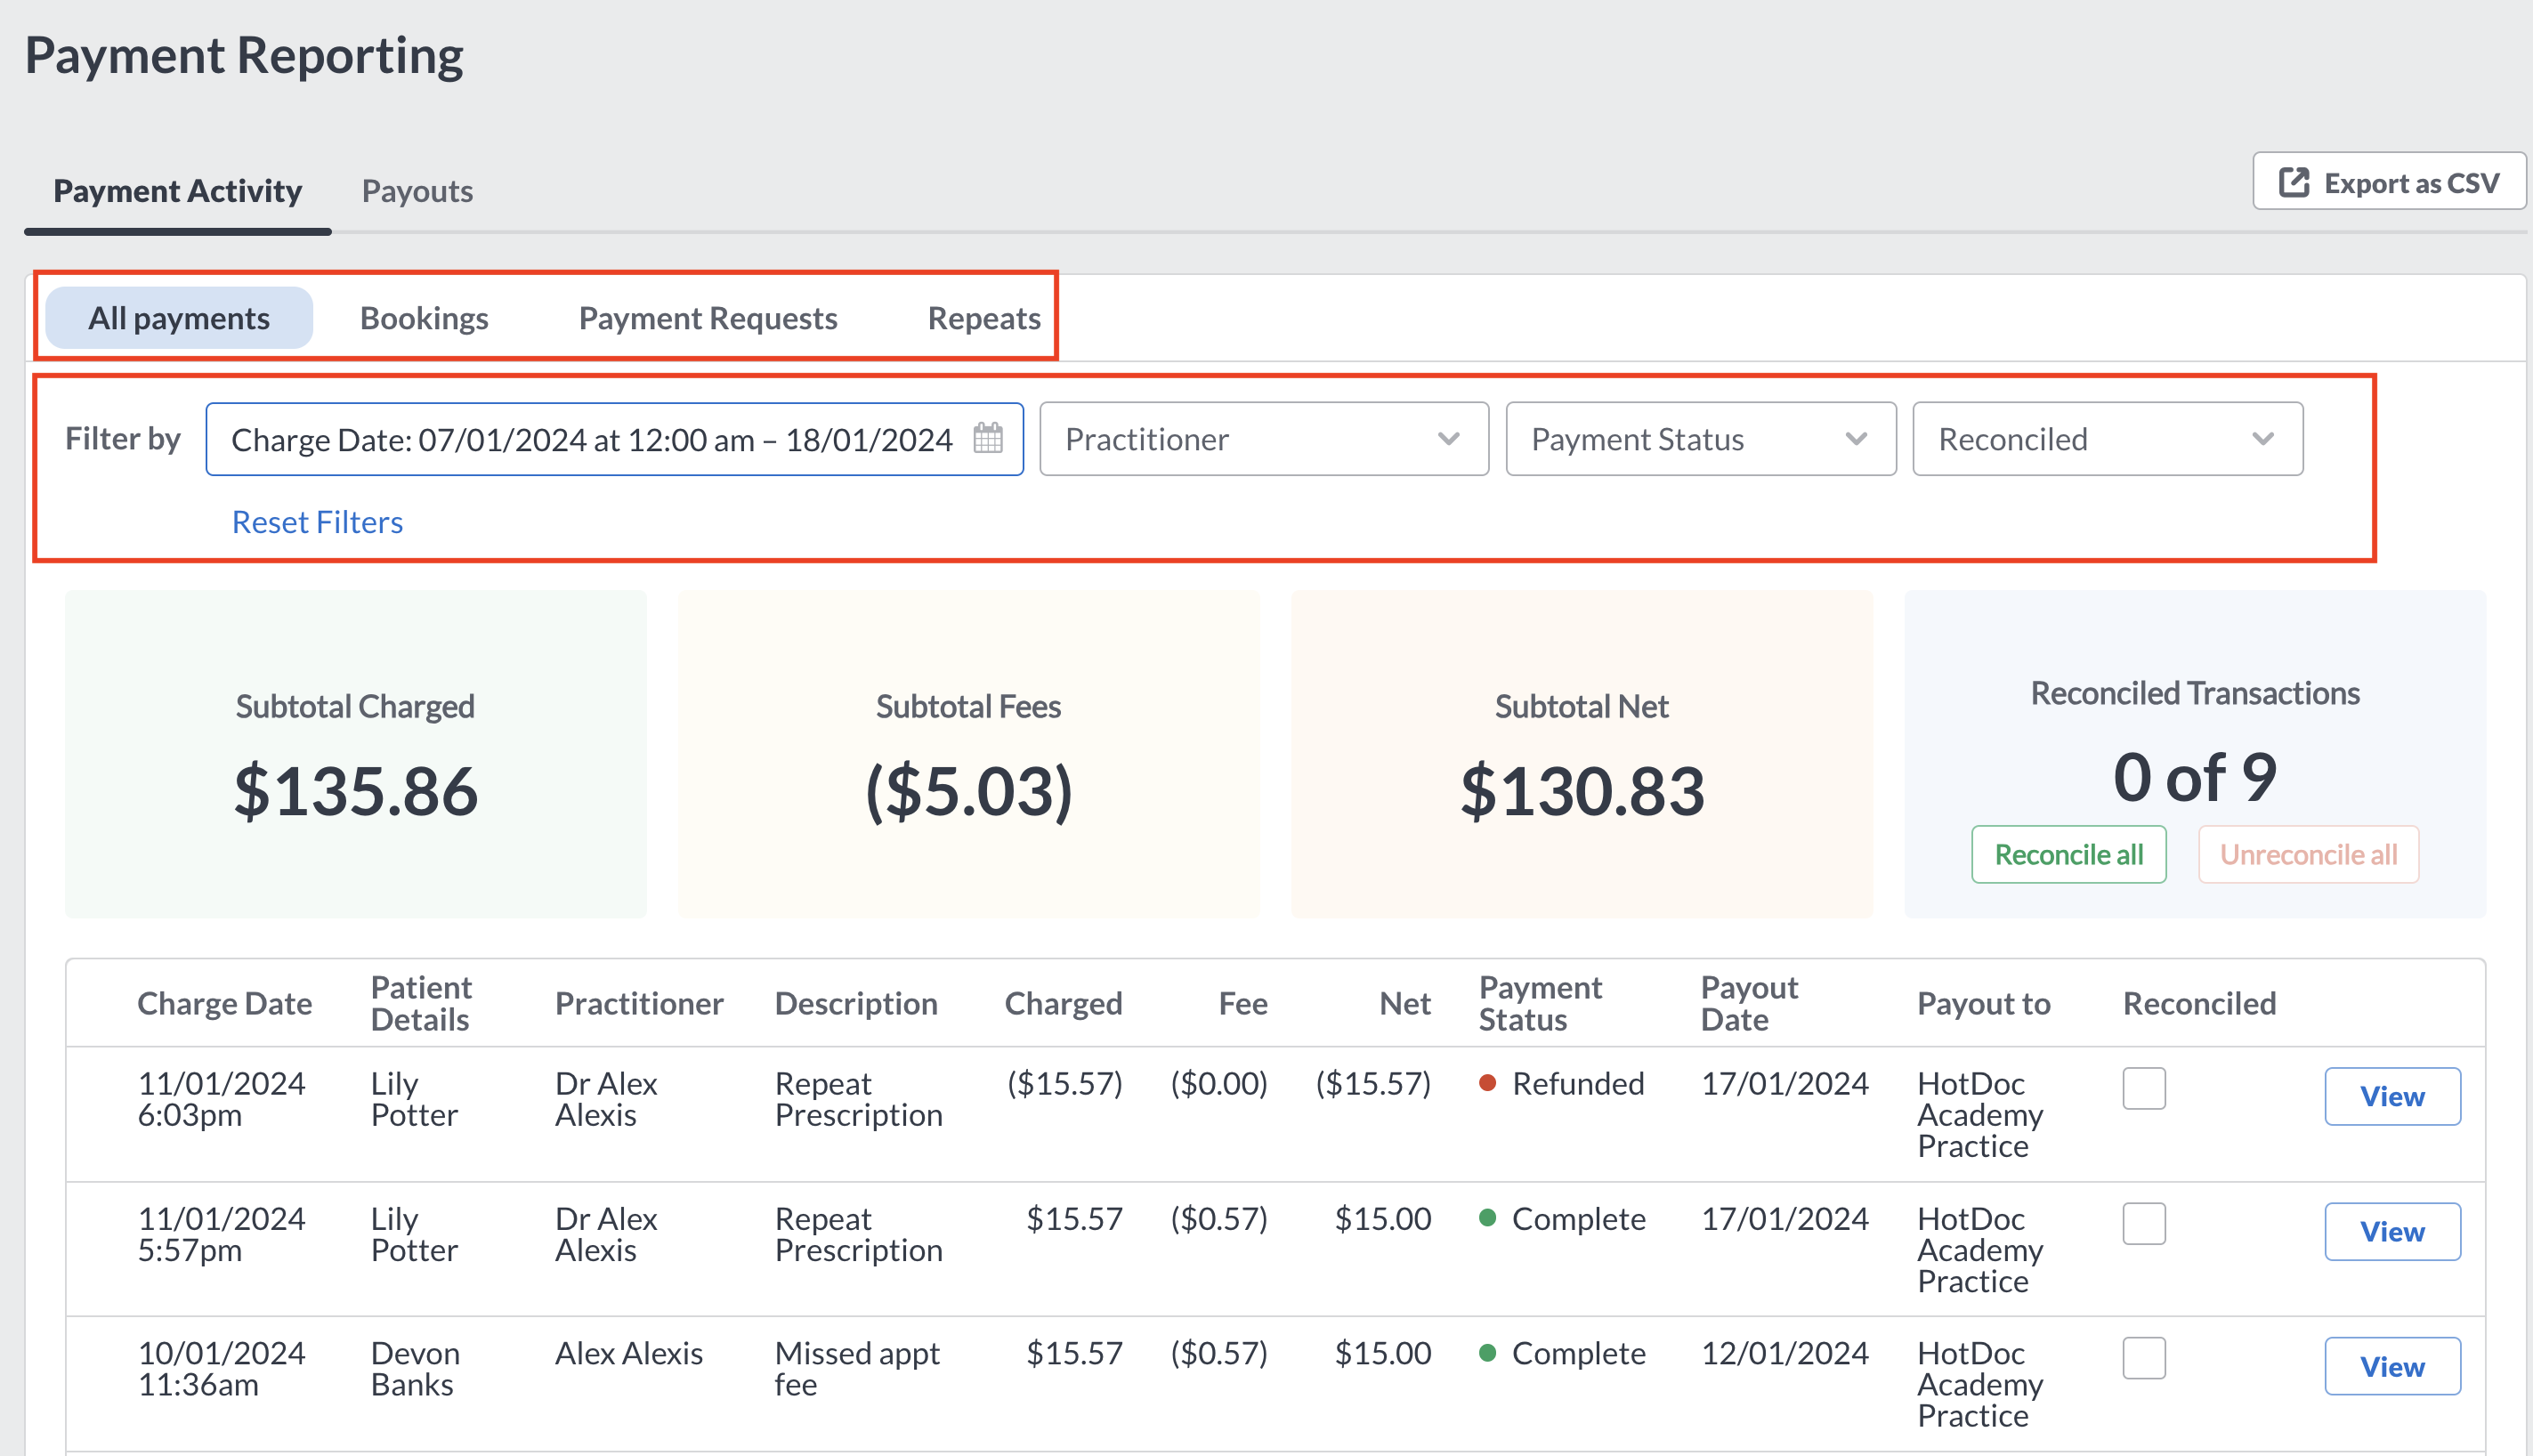Click the Reset Filters link

[x=317, y=522]
